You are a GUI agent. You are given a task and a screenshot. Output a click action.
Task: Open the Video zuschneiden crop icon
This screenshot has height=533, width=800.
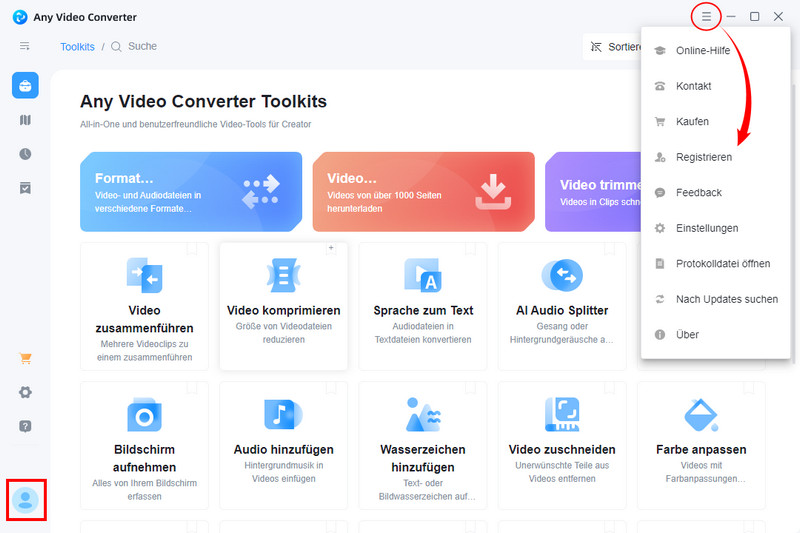tap(562, 415)
